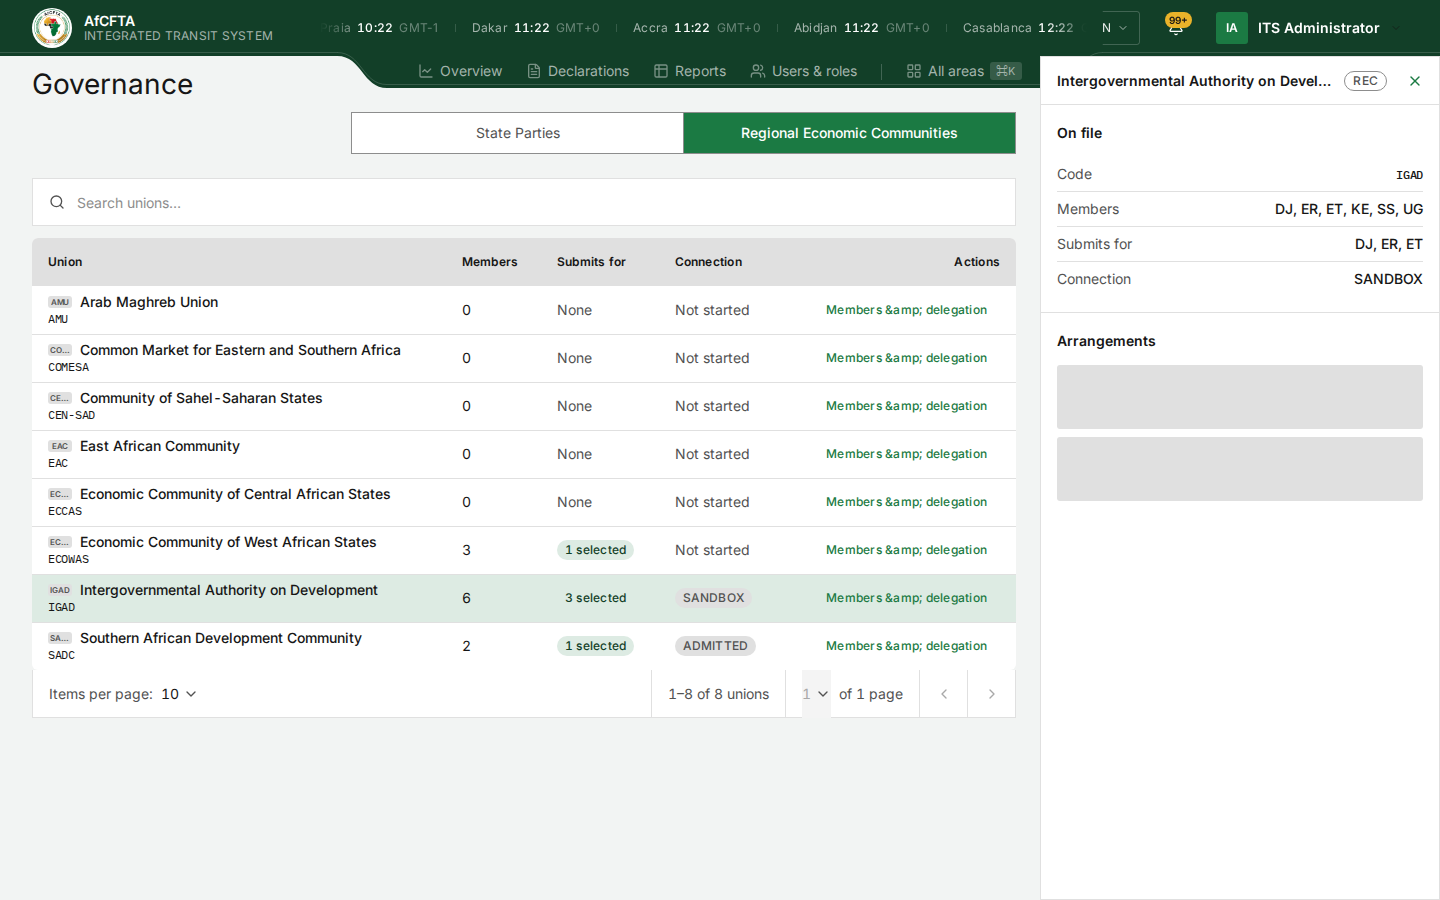Screen dimensions: 1440x900
Task: Select the Arab Maghreb Union row name
Action: pos(149,302)
